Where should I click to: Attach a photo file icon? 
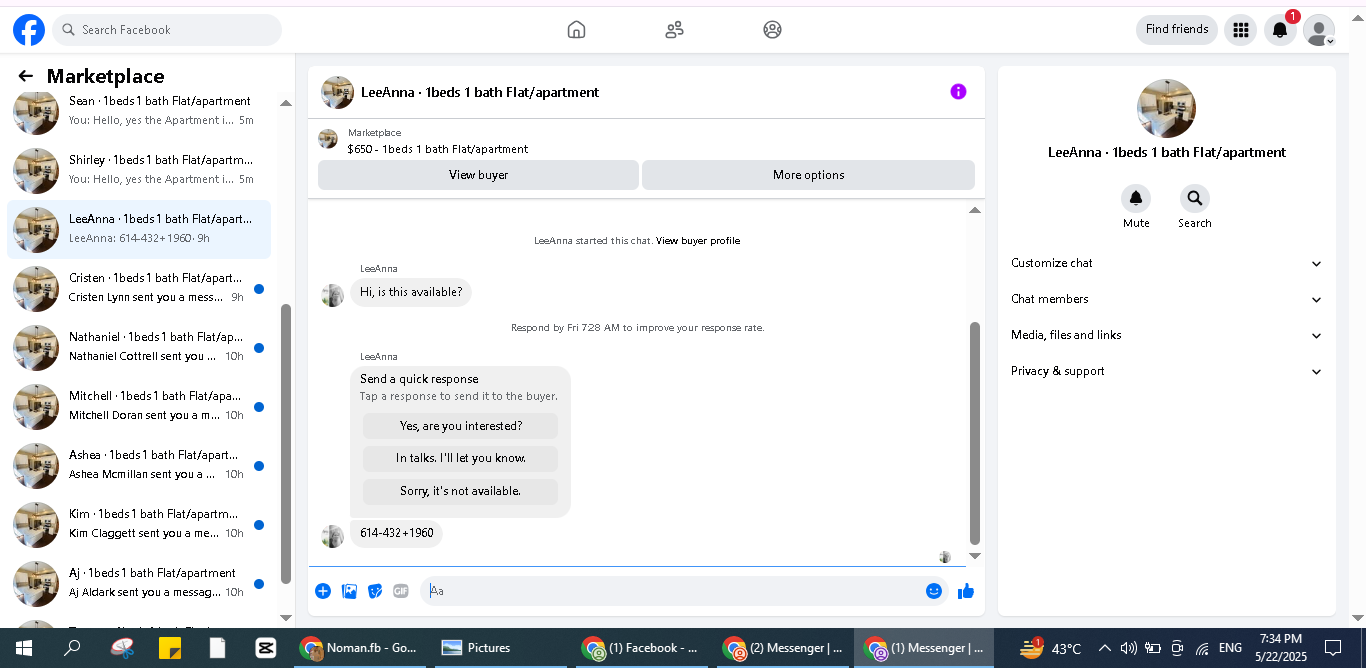point(349,591)
